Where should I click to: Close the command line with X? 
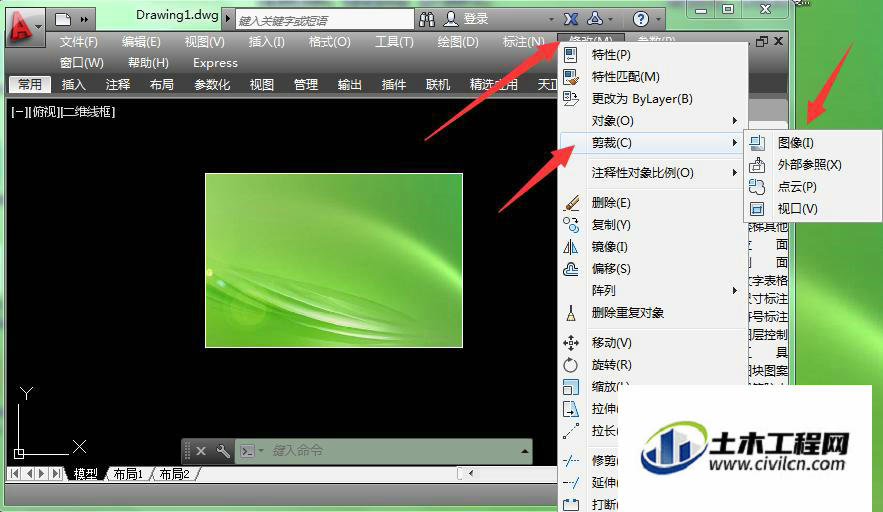(201, 451)
